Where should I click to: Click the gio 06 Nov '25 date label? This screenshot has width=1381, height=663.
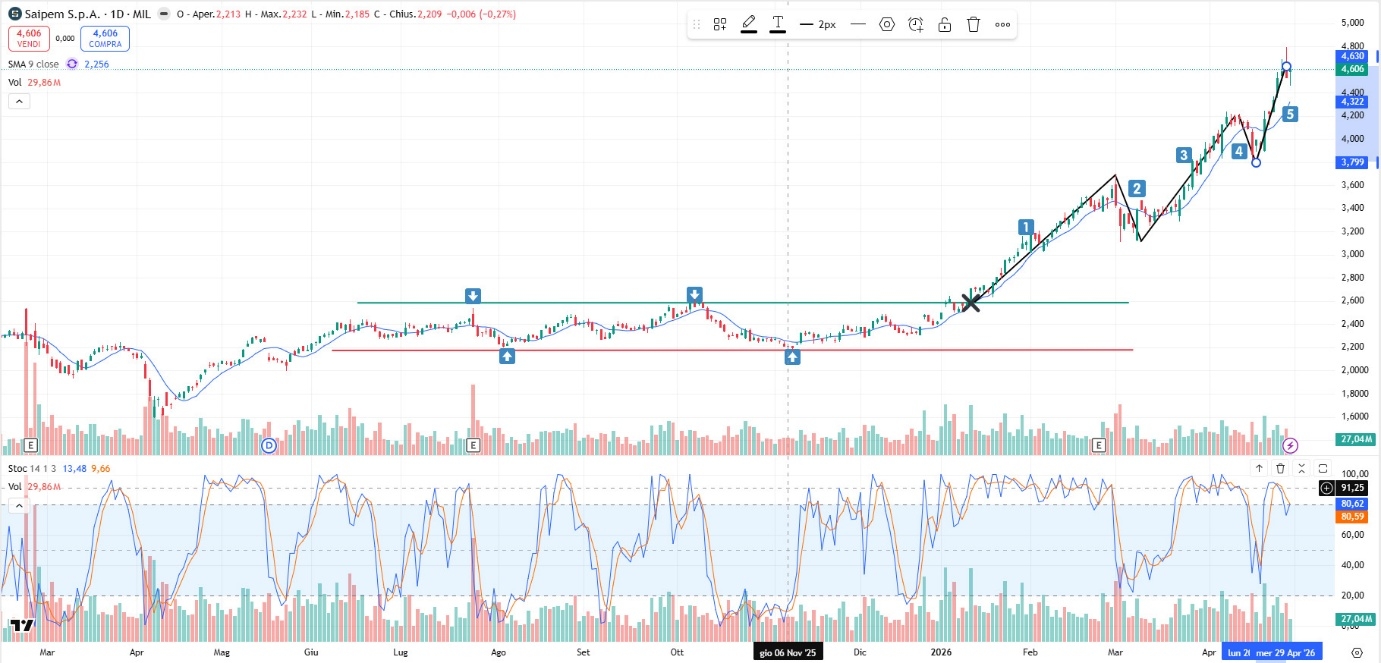pos(788,652)
